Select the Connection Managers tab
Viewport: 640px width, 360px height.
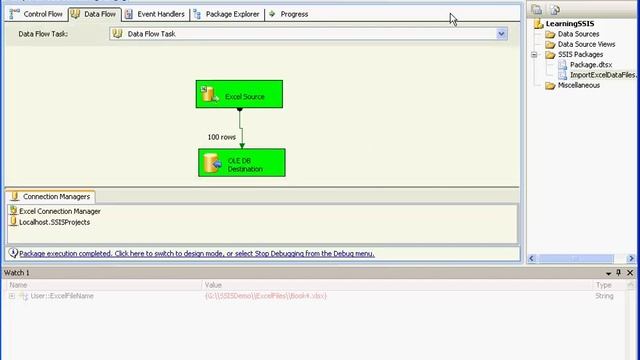pyautogui.click(x=51, y=196)
